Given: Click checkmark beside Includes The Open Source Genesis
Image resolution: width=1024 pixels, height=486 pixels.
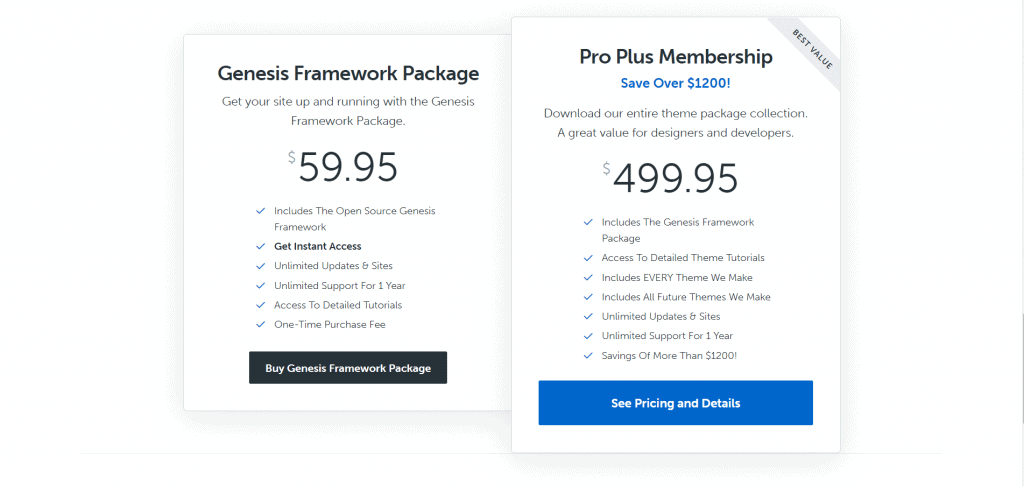Looking at the screenshot, I should [x=261, y=211].
